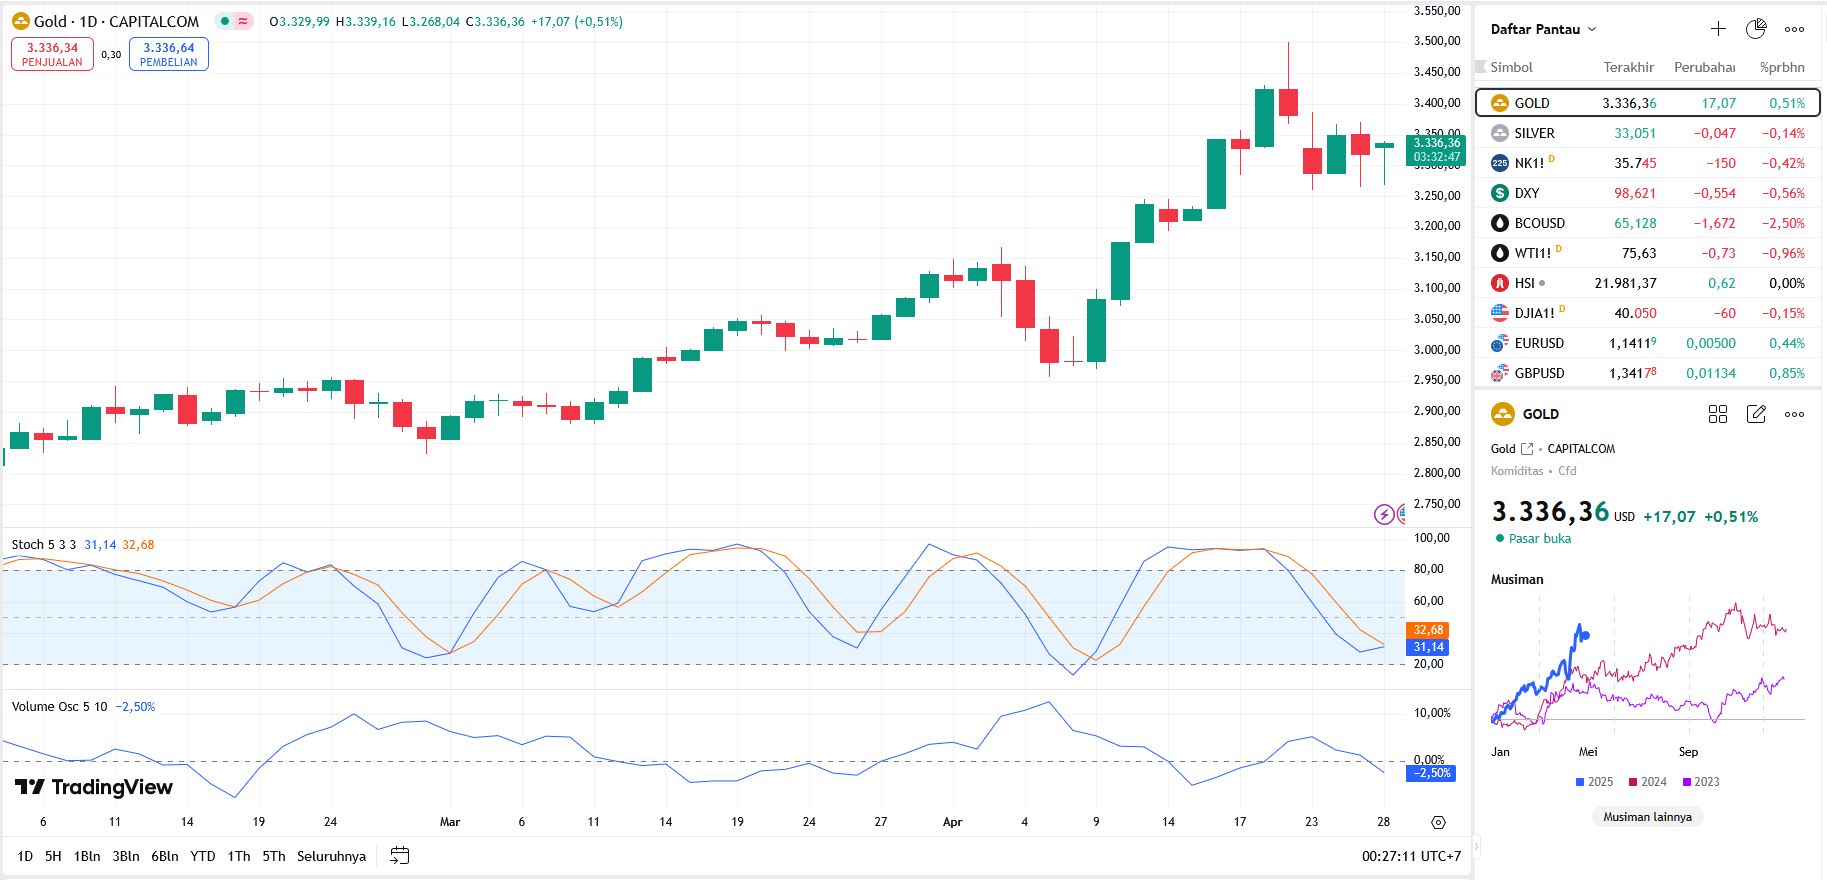Toggle the 2024 series in seasonal legend
Viewport: 1827px width, 880px height.
click(x=1648, y=782)
